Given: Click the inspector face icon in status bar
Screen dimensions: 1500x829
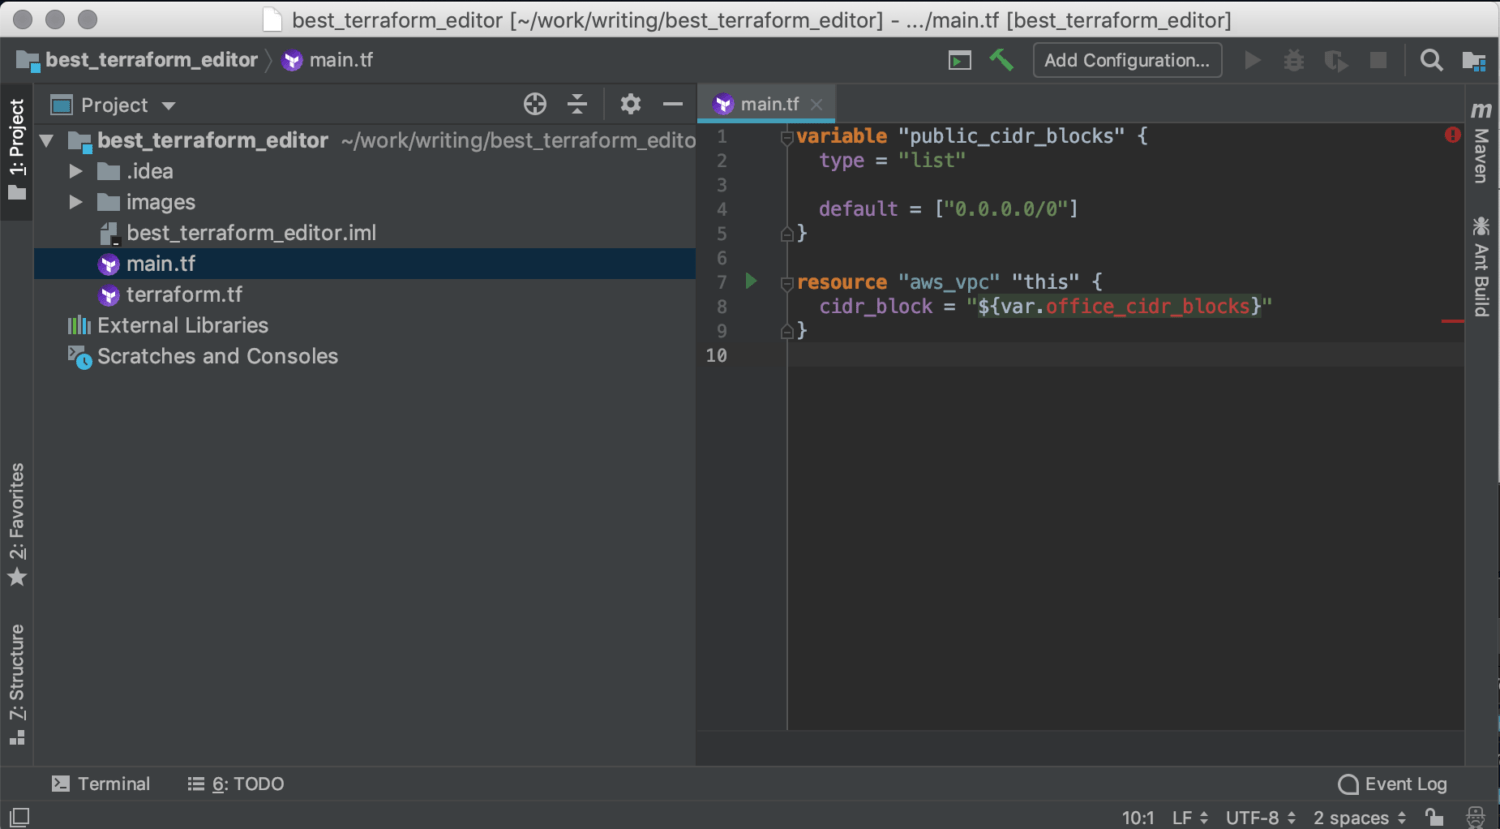Looking at the screenshot, I should 1475,817.
